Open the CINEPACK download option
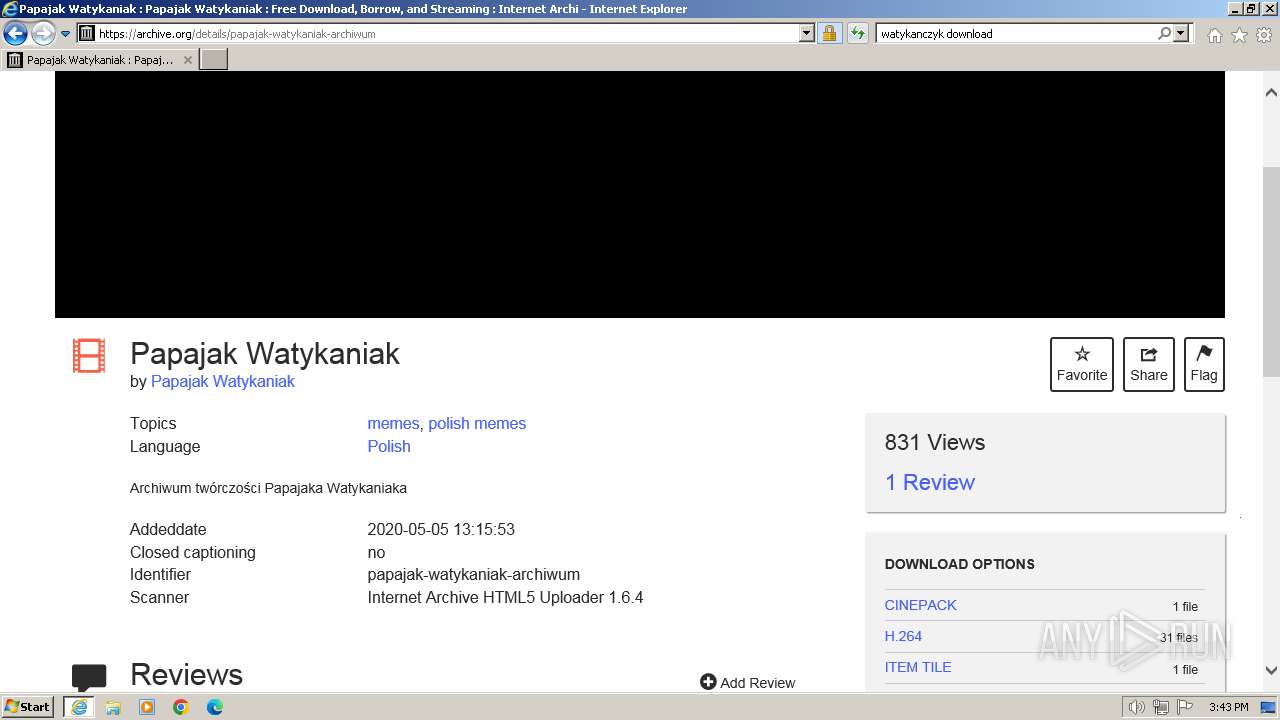 921,605
